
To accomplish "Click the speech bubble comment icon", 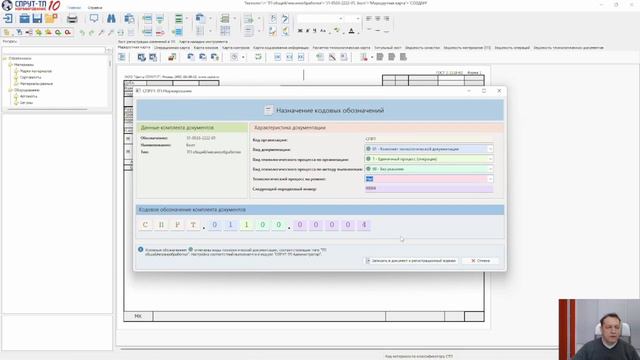I will click(94, 18).
